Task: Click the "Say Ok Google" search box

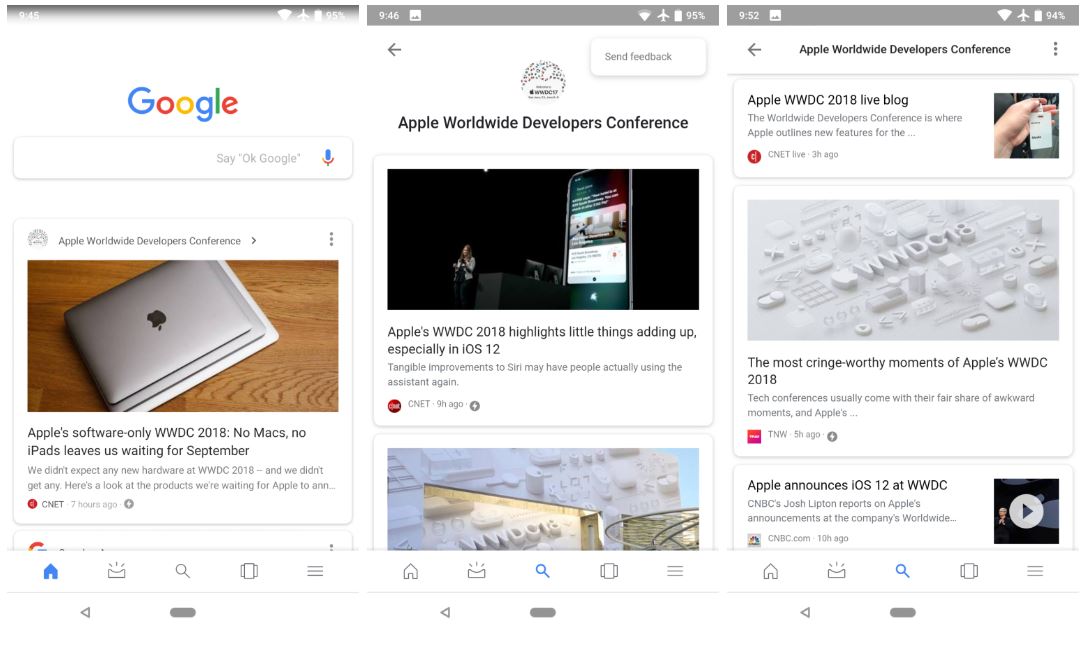Action: [x=170, y=158]
